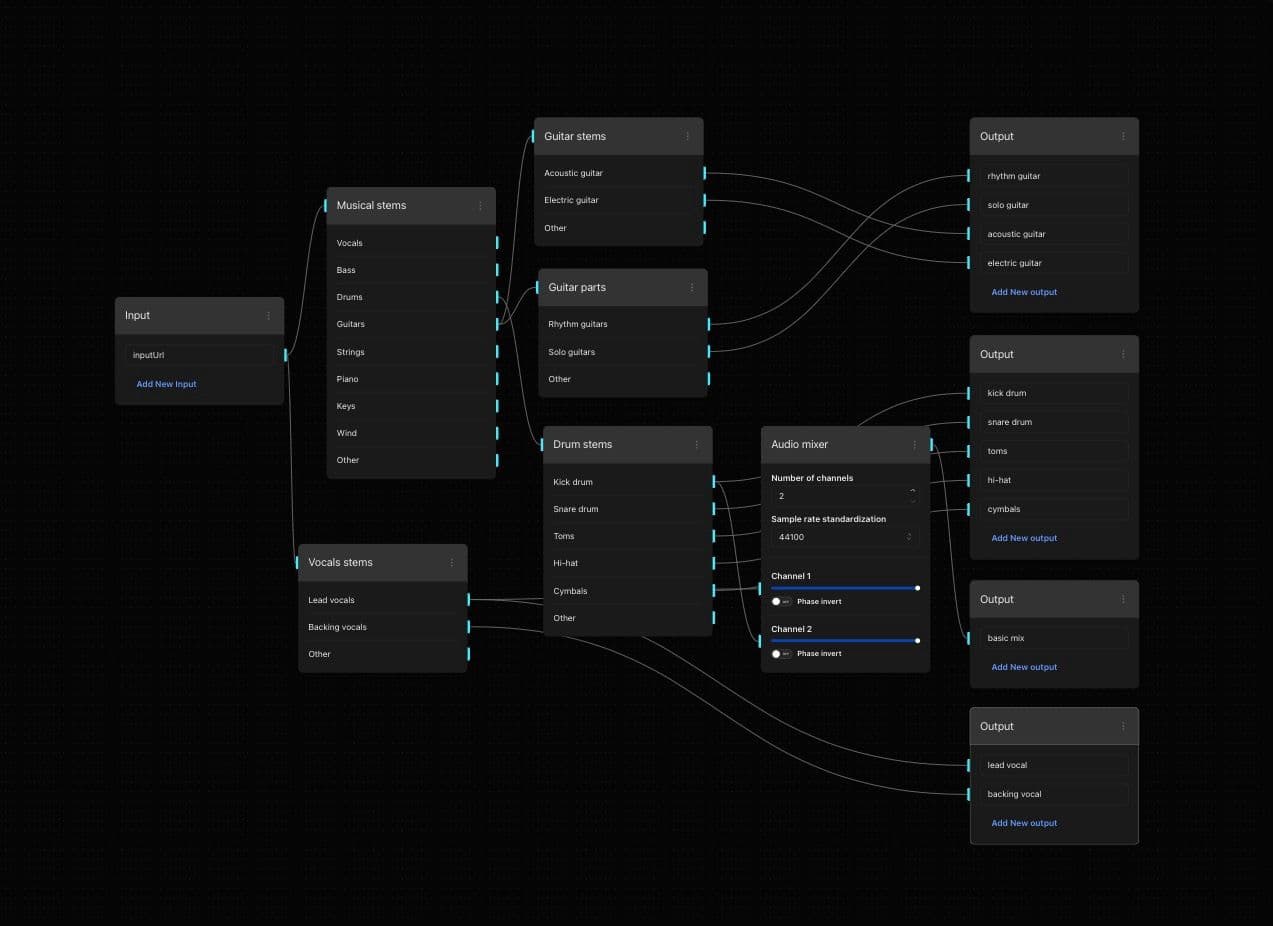Open options menu of Output node with basic mix
Viewport: 1273px width, 926px height.
tap(1123, 600)
